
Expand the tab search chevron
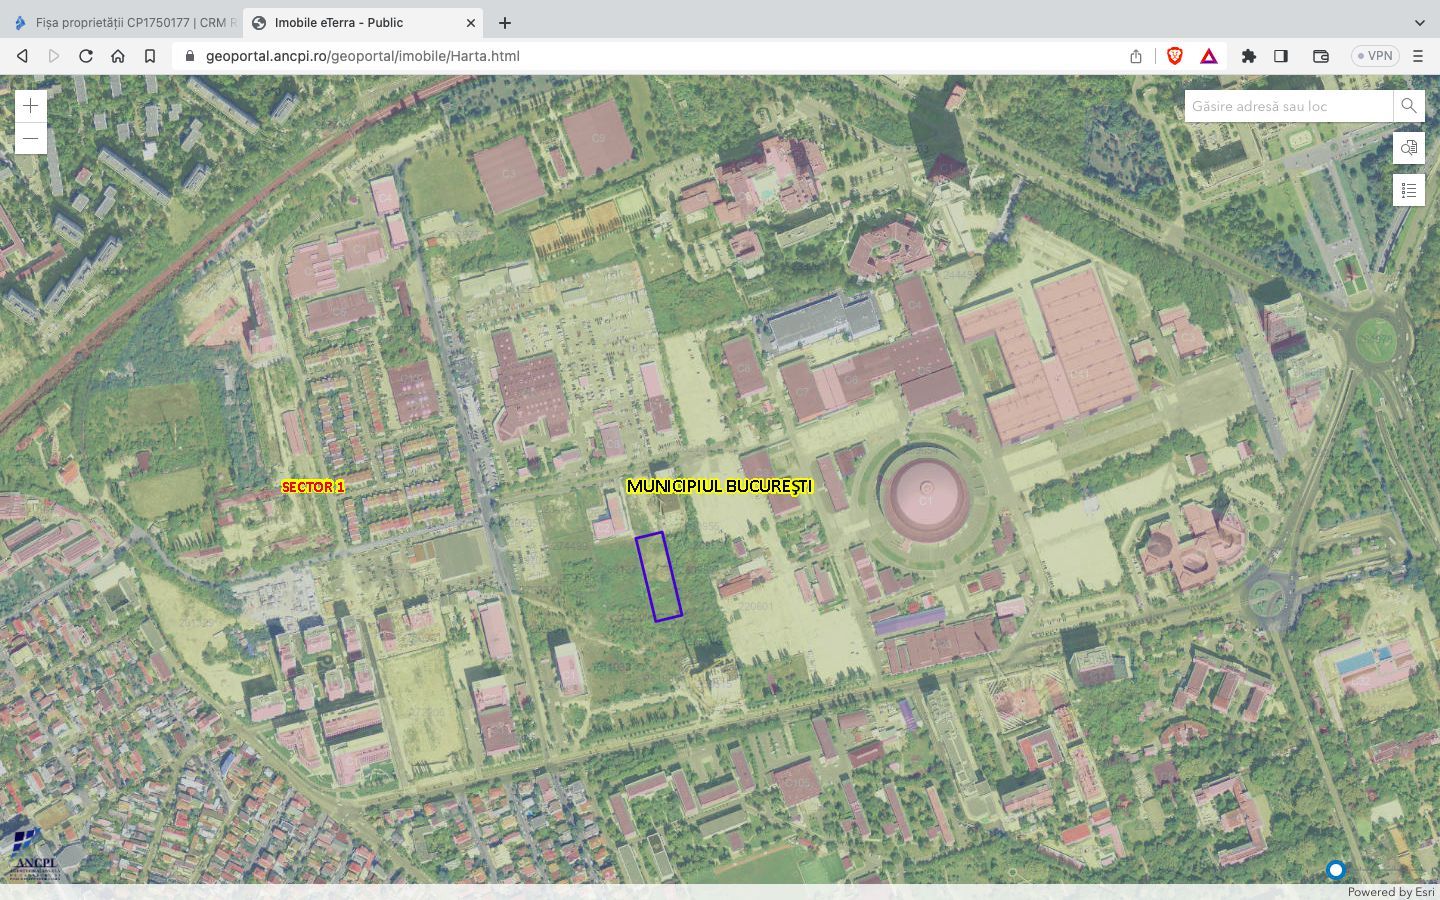1419,22
